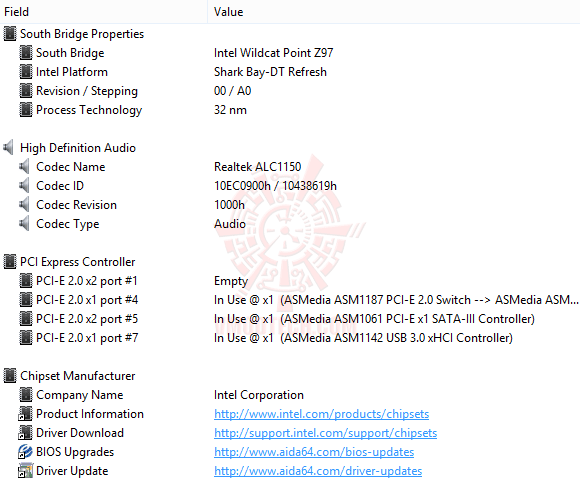Select the Codec ID field label
This screenshot has width=580, height=488.
[60, 186]
